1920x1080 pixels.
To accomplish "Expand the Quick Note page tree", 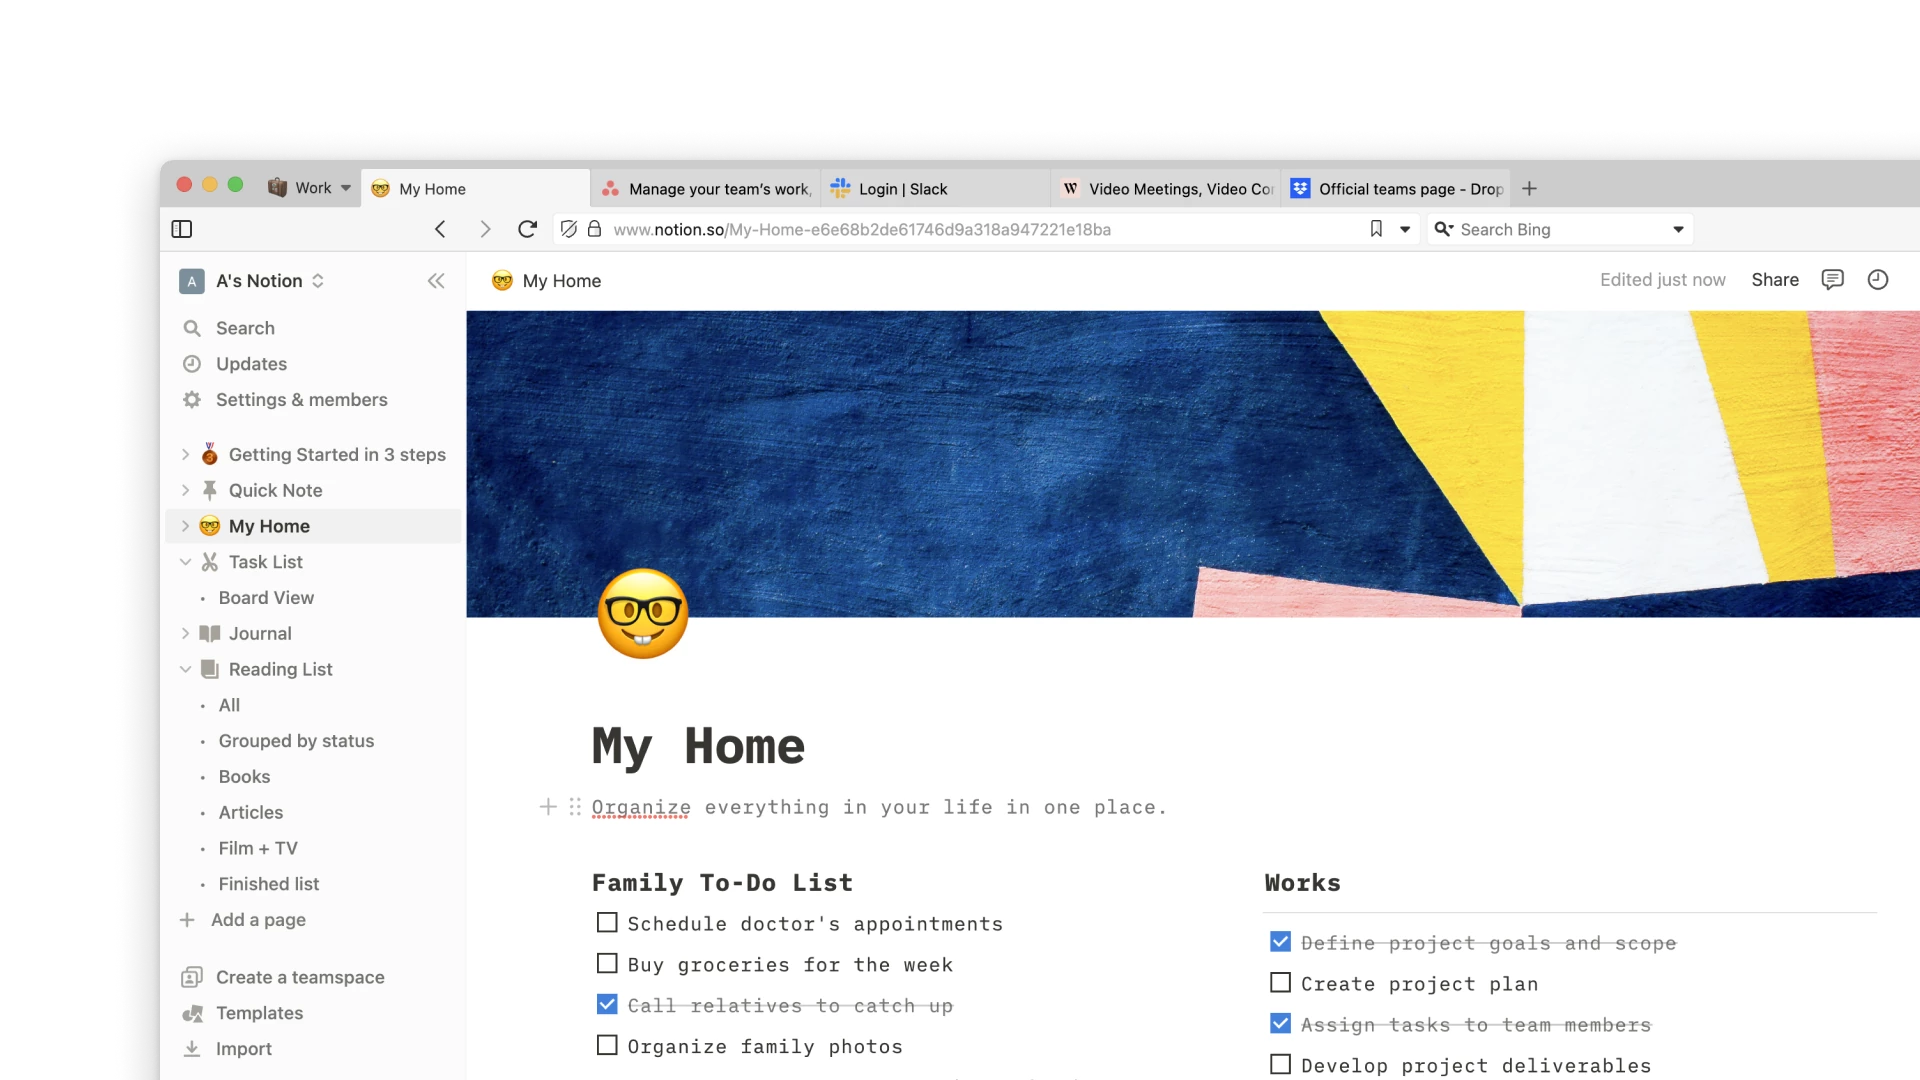I will click(x=185, y=491).
